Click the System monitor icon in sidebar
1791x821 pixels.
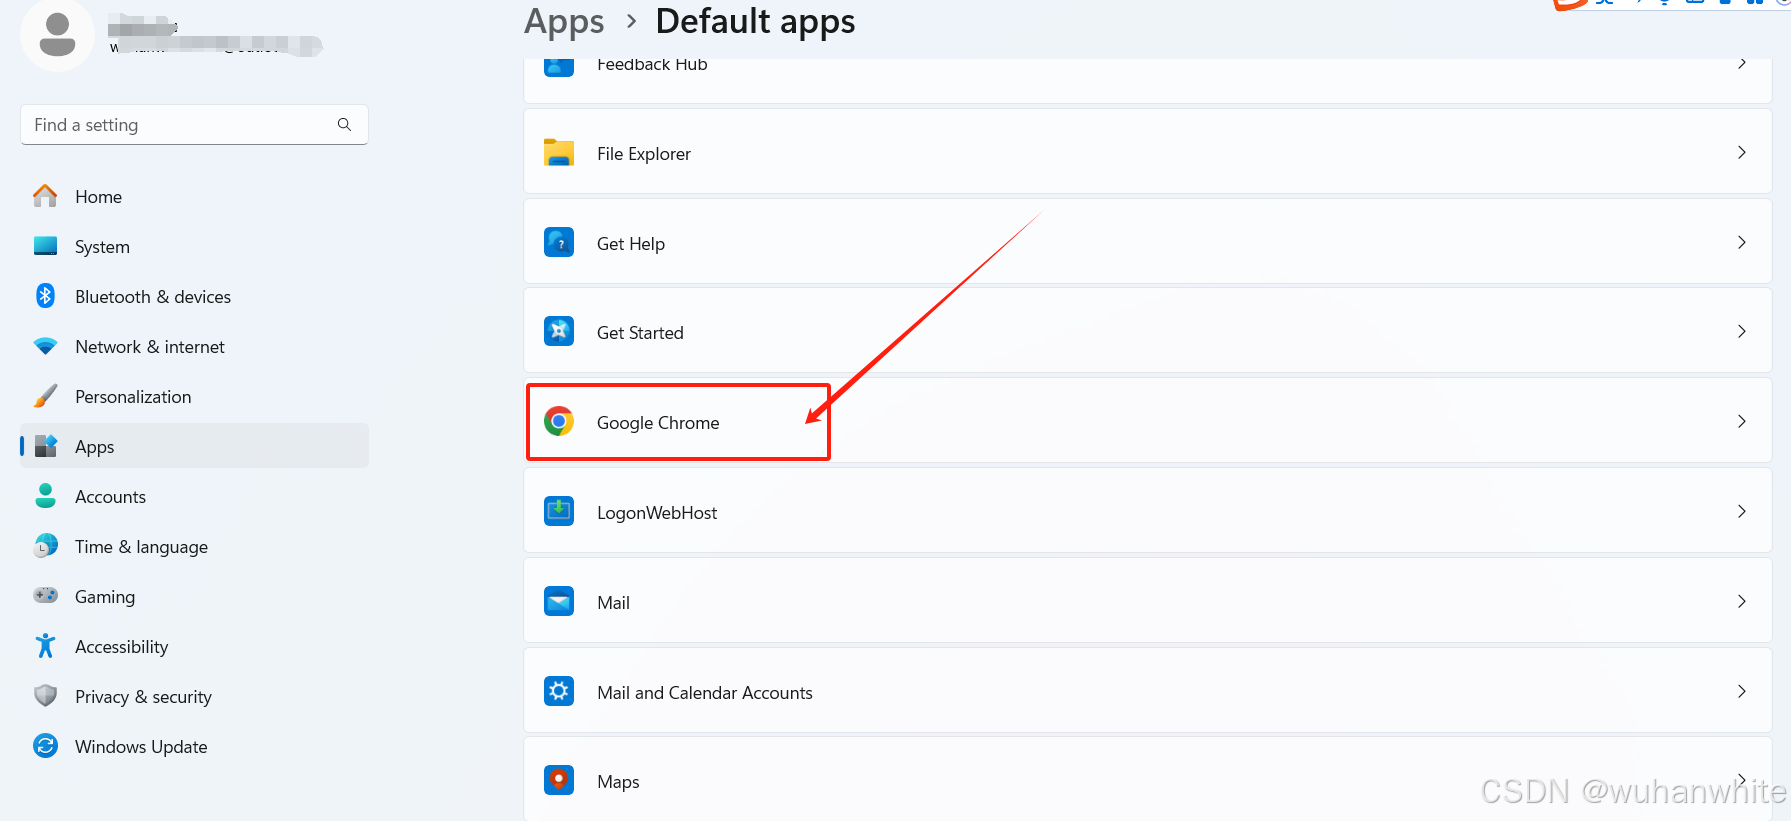(45, 246)
